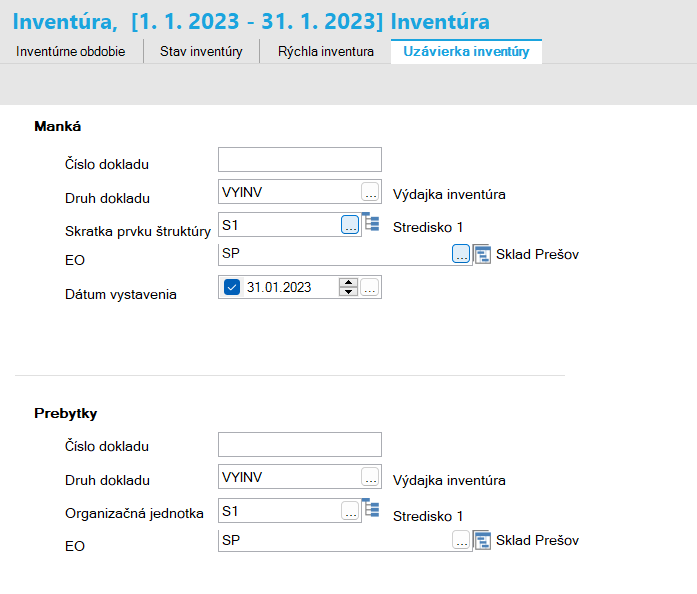Open EO tree icon in Prebytky section
The width and height of the screenshot is (697, 594).
pos(482,540)
